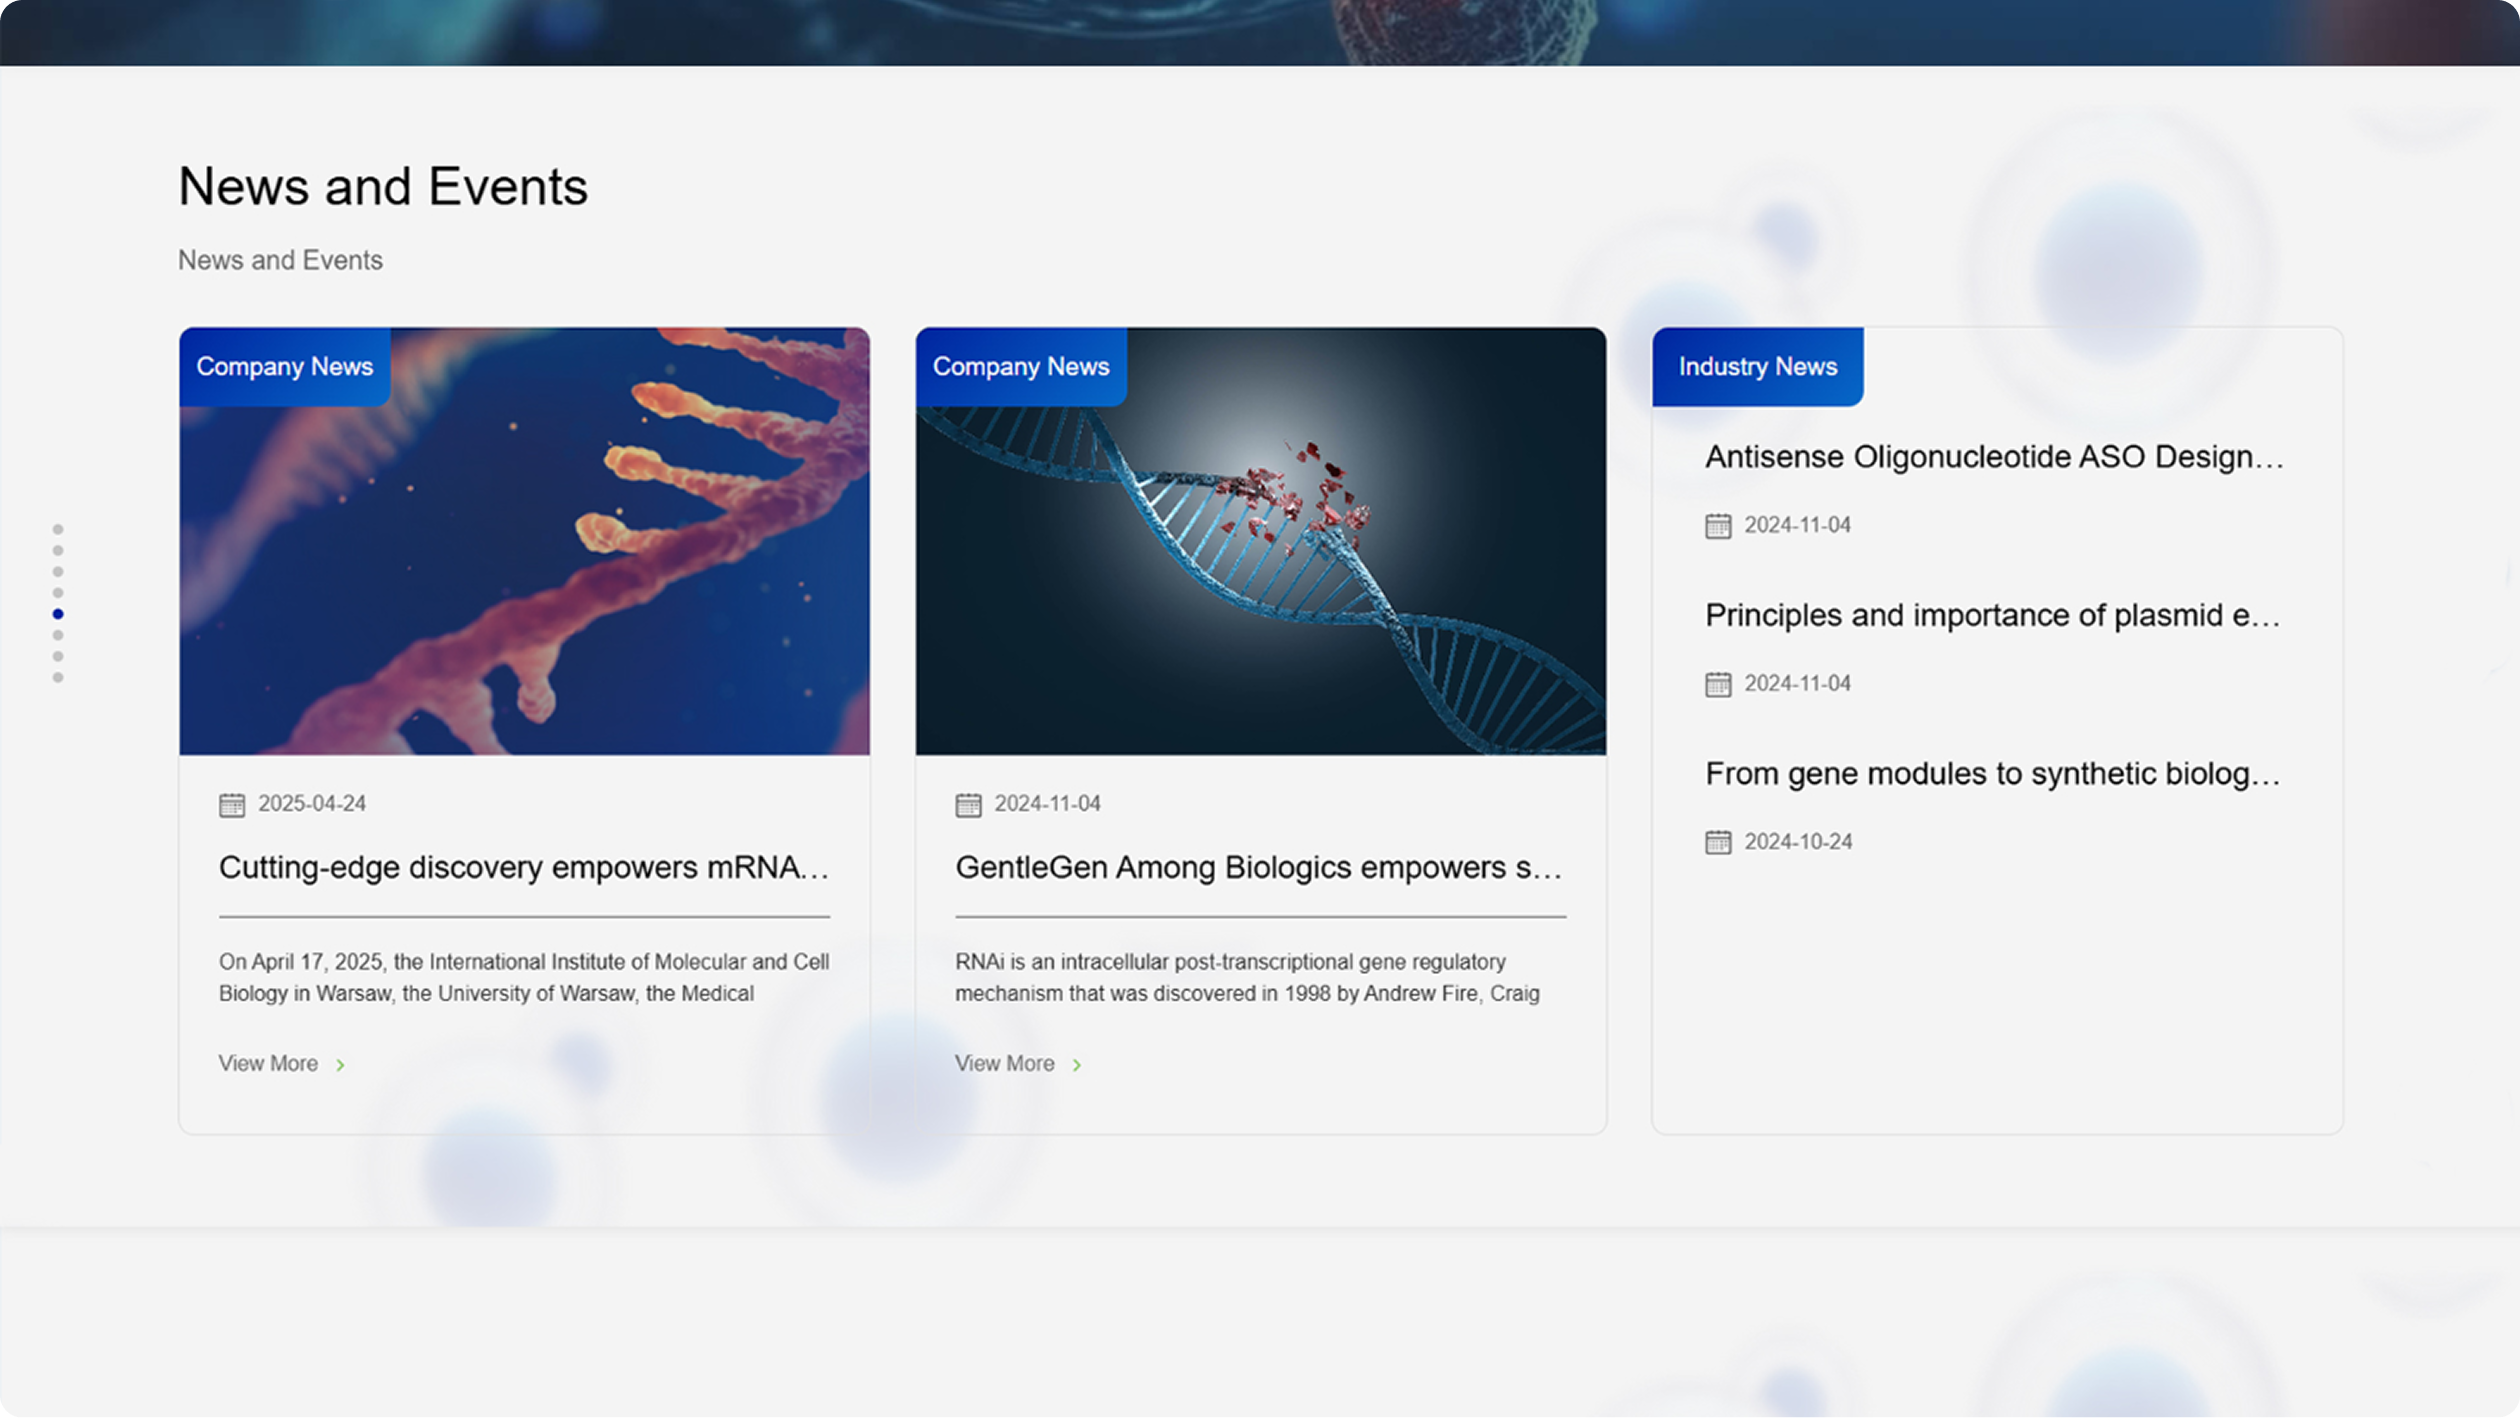Click calendar icon beside 2025-04-24 date
The height and width of the screenshot is (1418, 2520).
pos(232,805)
